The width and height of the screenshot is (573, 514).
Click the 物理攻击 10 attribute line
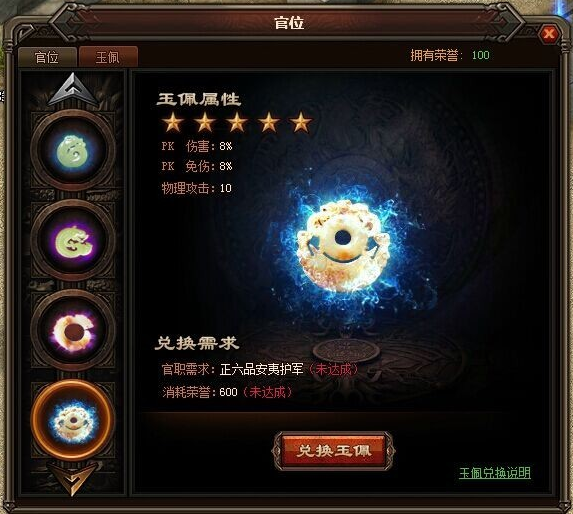pyautogui.click(x=197, y=188)
